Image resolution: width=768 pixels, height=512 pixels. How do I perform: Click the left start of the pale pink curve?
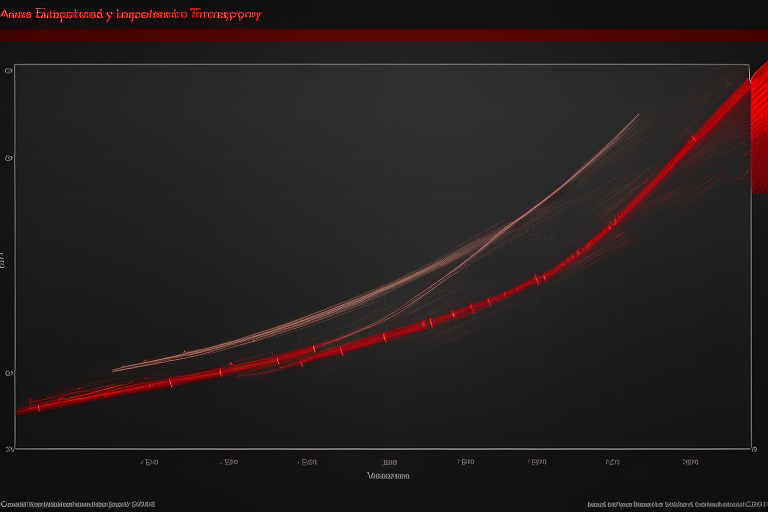(115, 370)
